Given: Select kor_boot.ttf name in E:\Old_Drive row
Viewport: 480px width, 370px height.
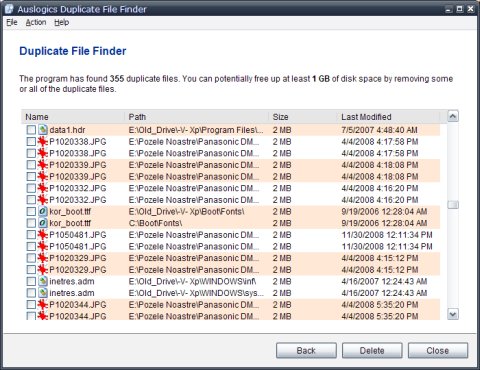Looking at the screenshot, I should [x=70, y=212].
